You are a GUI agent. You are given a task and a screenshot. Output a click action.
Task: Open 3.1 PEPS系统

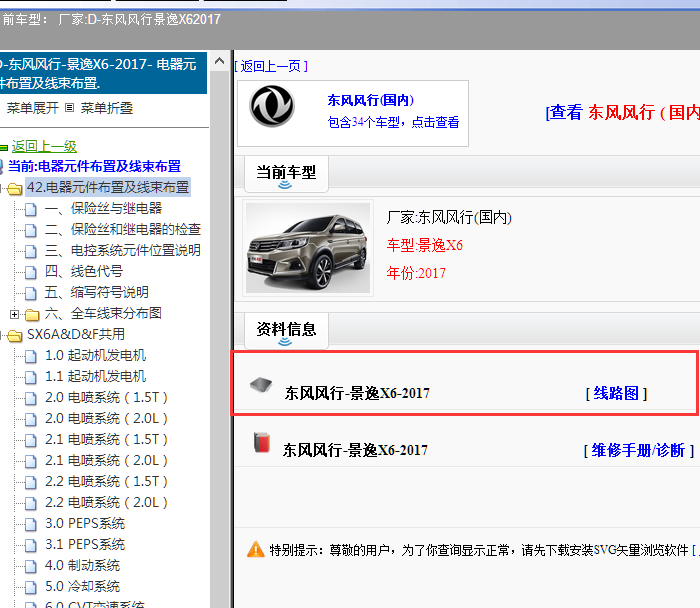click(x=85, y=544)
